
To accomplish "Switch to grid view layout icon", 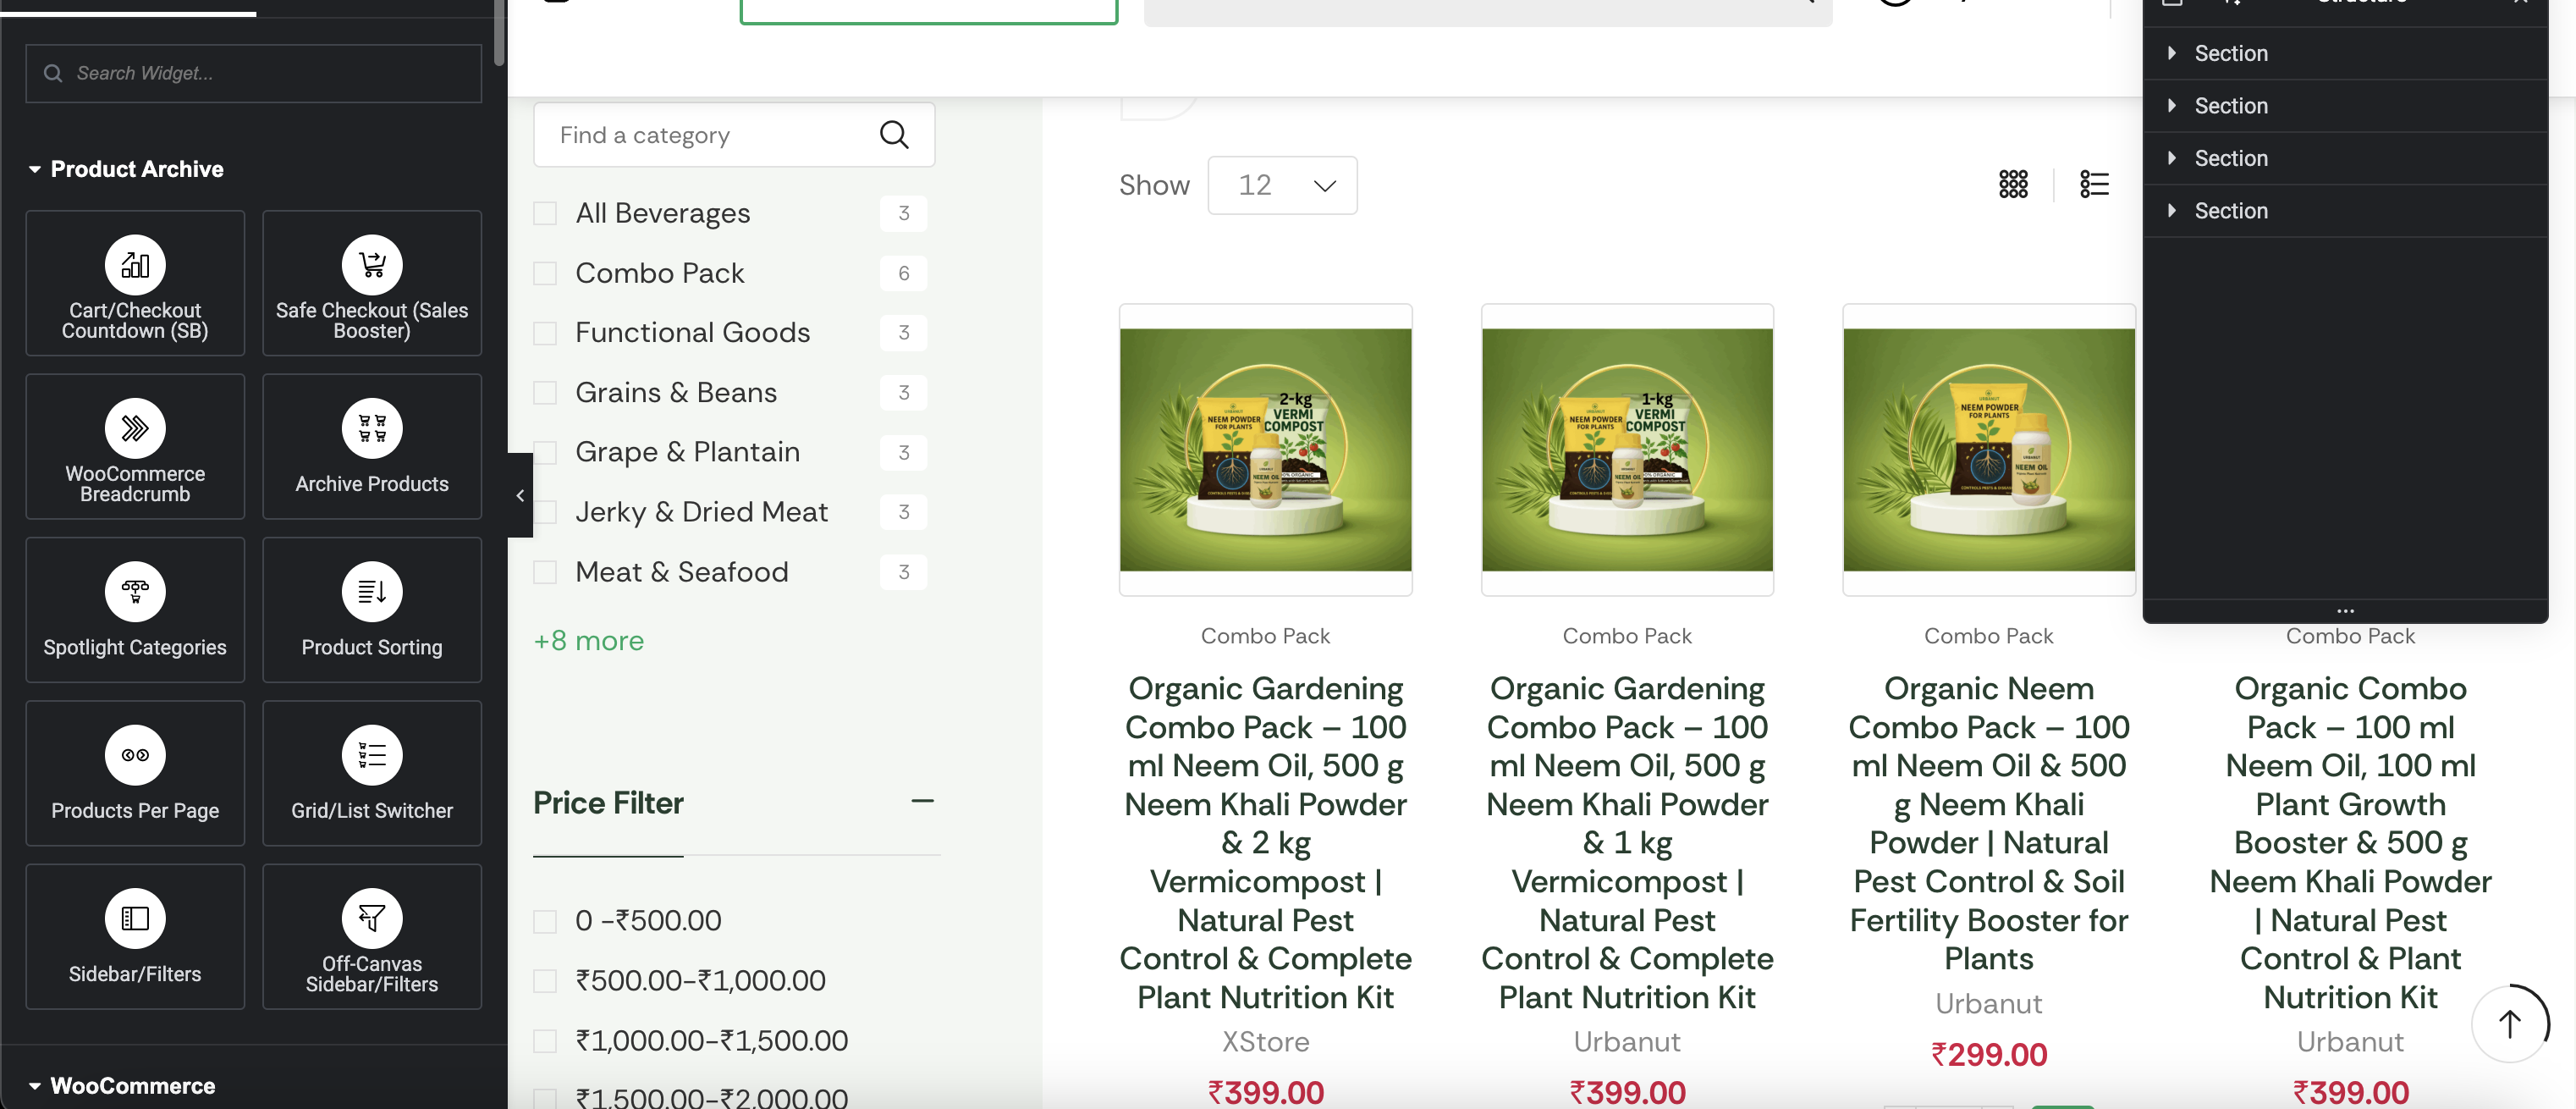I will tap(2012, 184).
